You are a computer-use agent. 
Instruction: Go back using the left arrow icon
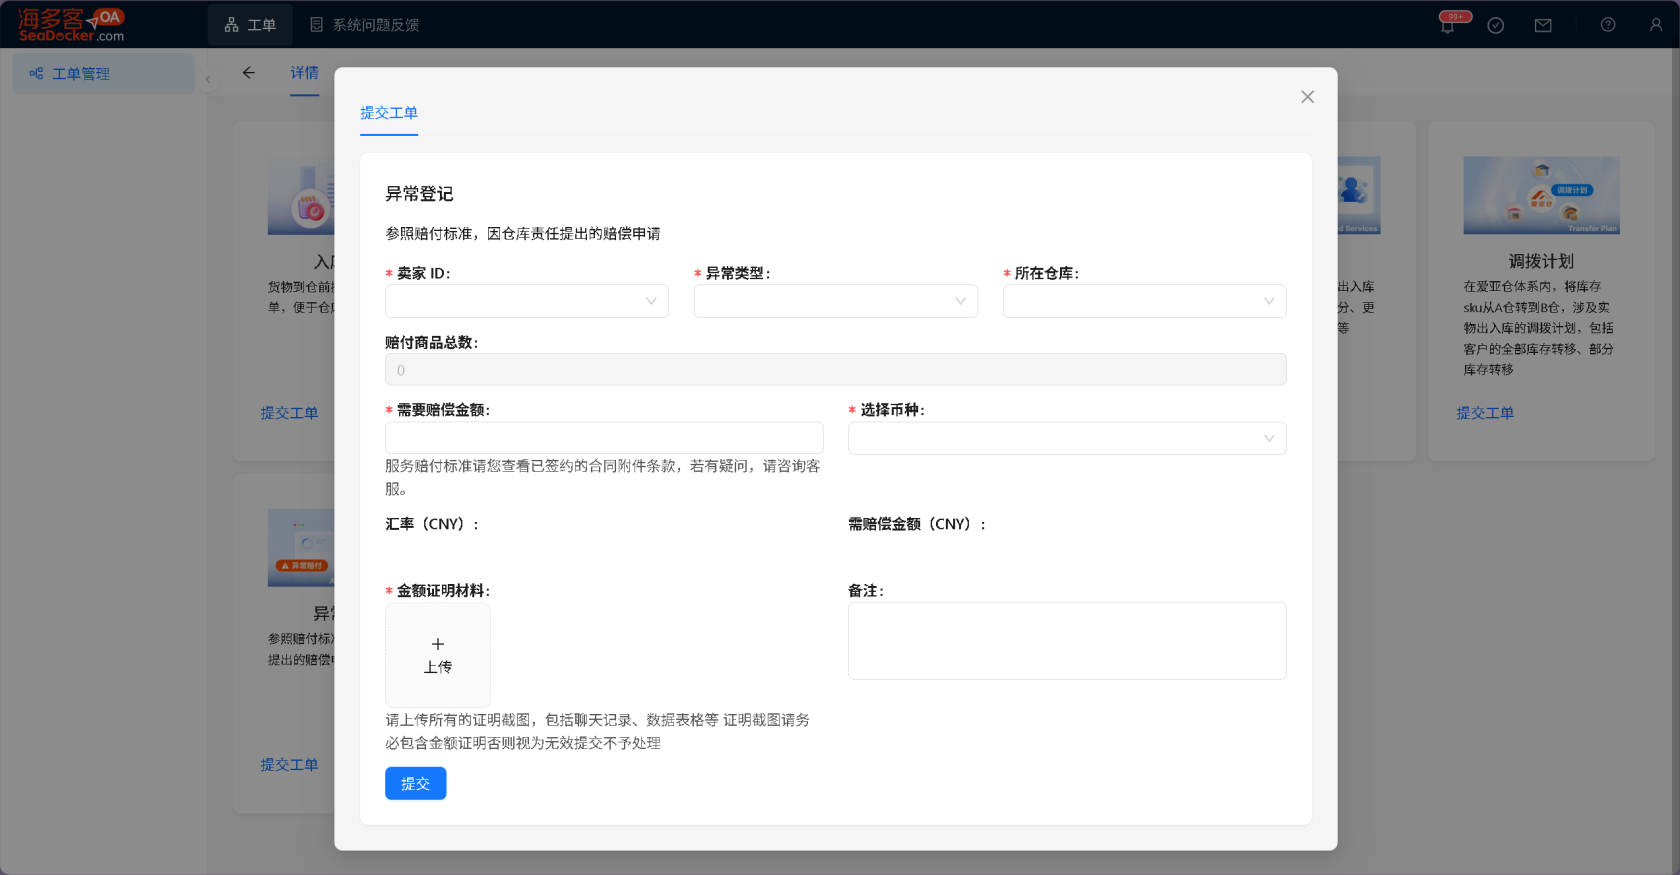[x=249, y=72]
